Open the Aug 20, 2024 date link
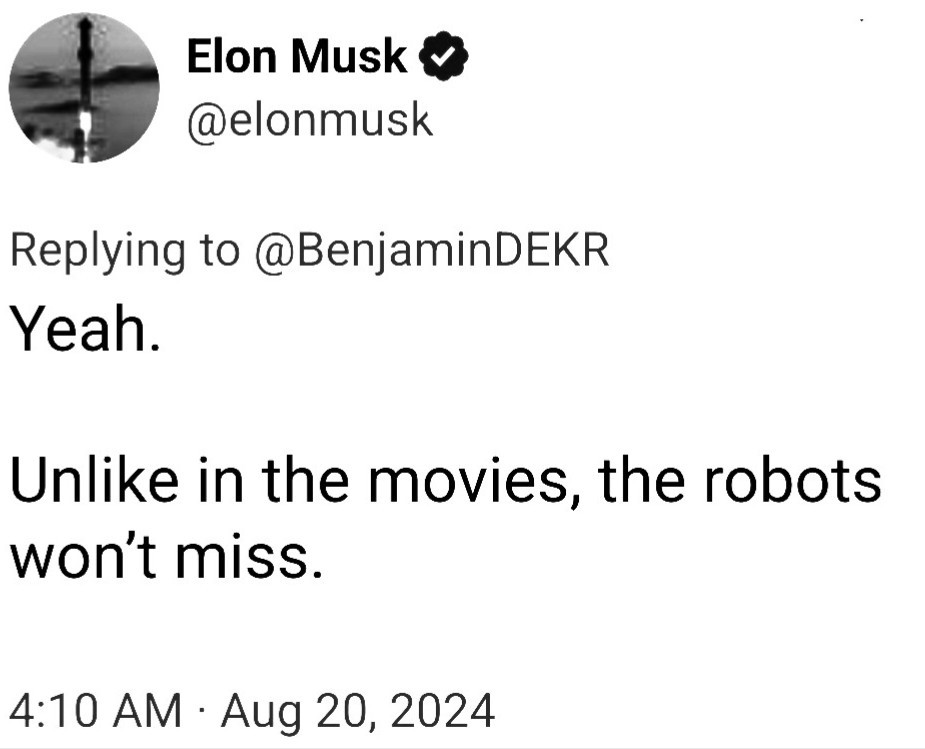 [x=358, y=713]
